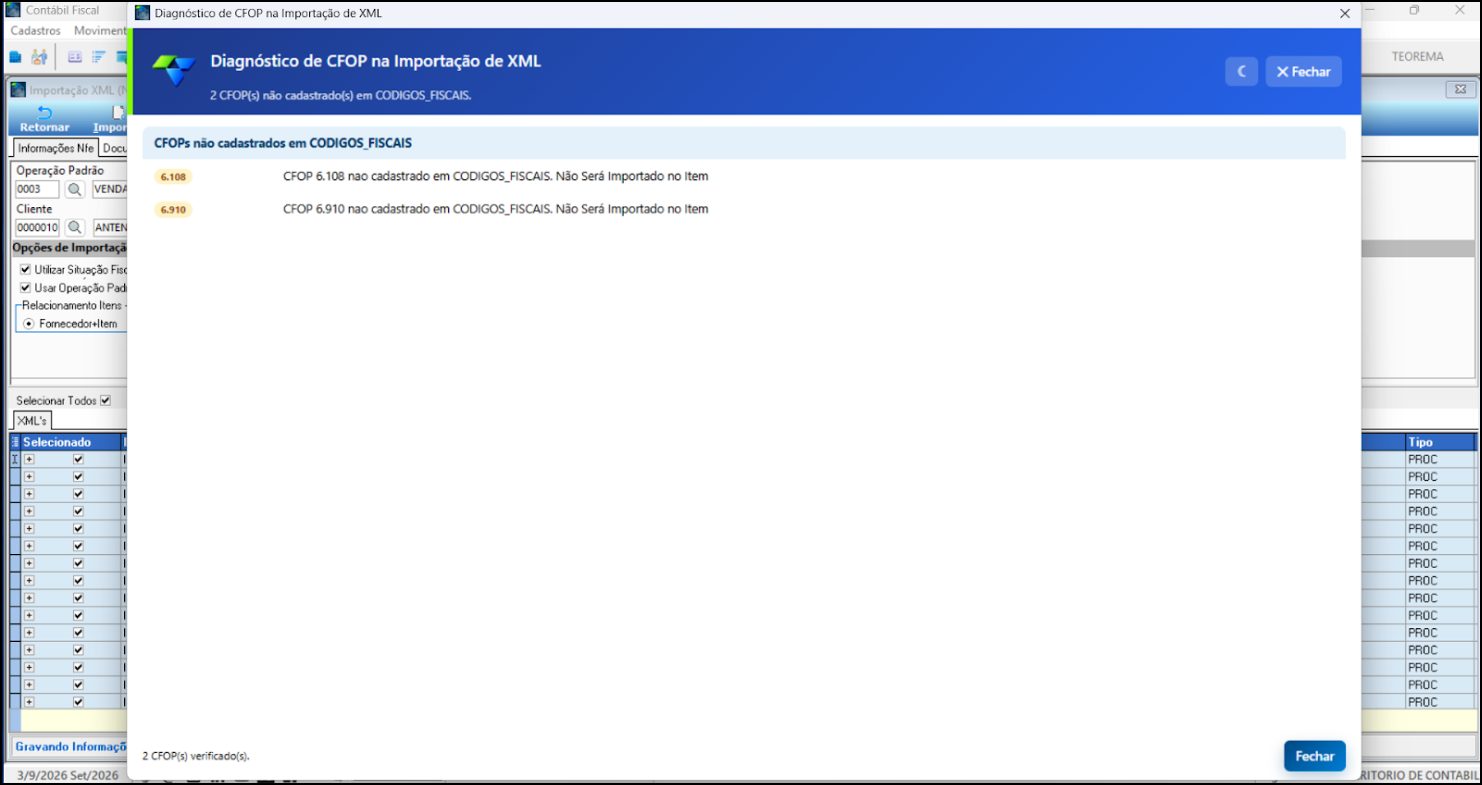Click the magnifier beside Cliente code
The width and height of the screenshot is (1482, 785).
pyautogui.click(x=75, y=227)
